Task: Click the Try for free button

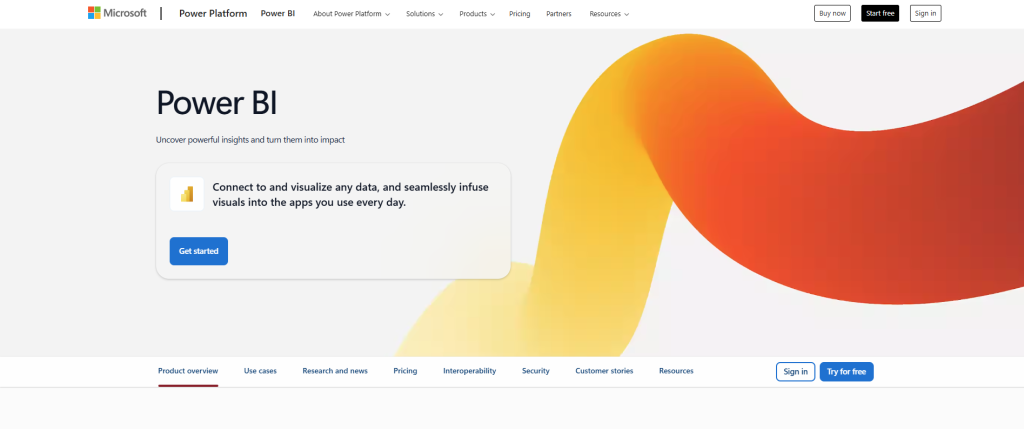Action: click(x=846, y=371)
